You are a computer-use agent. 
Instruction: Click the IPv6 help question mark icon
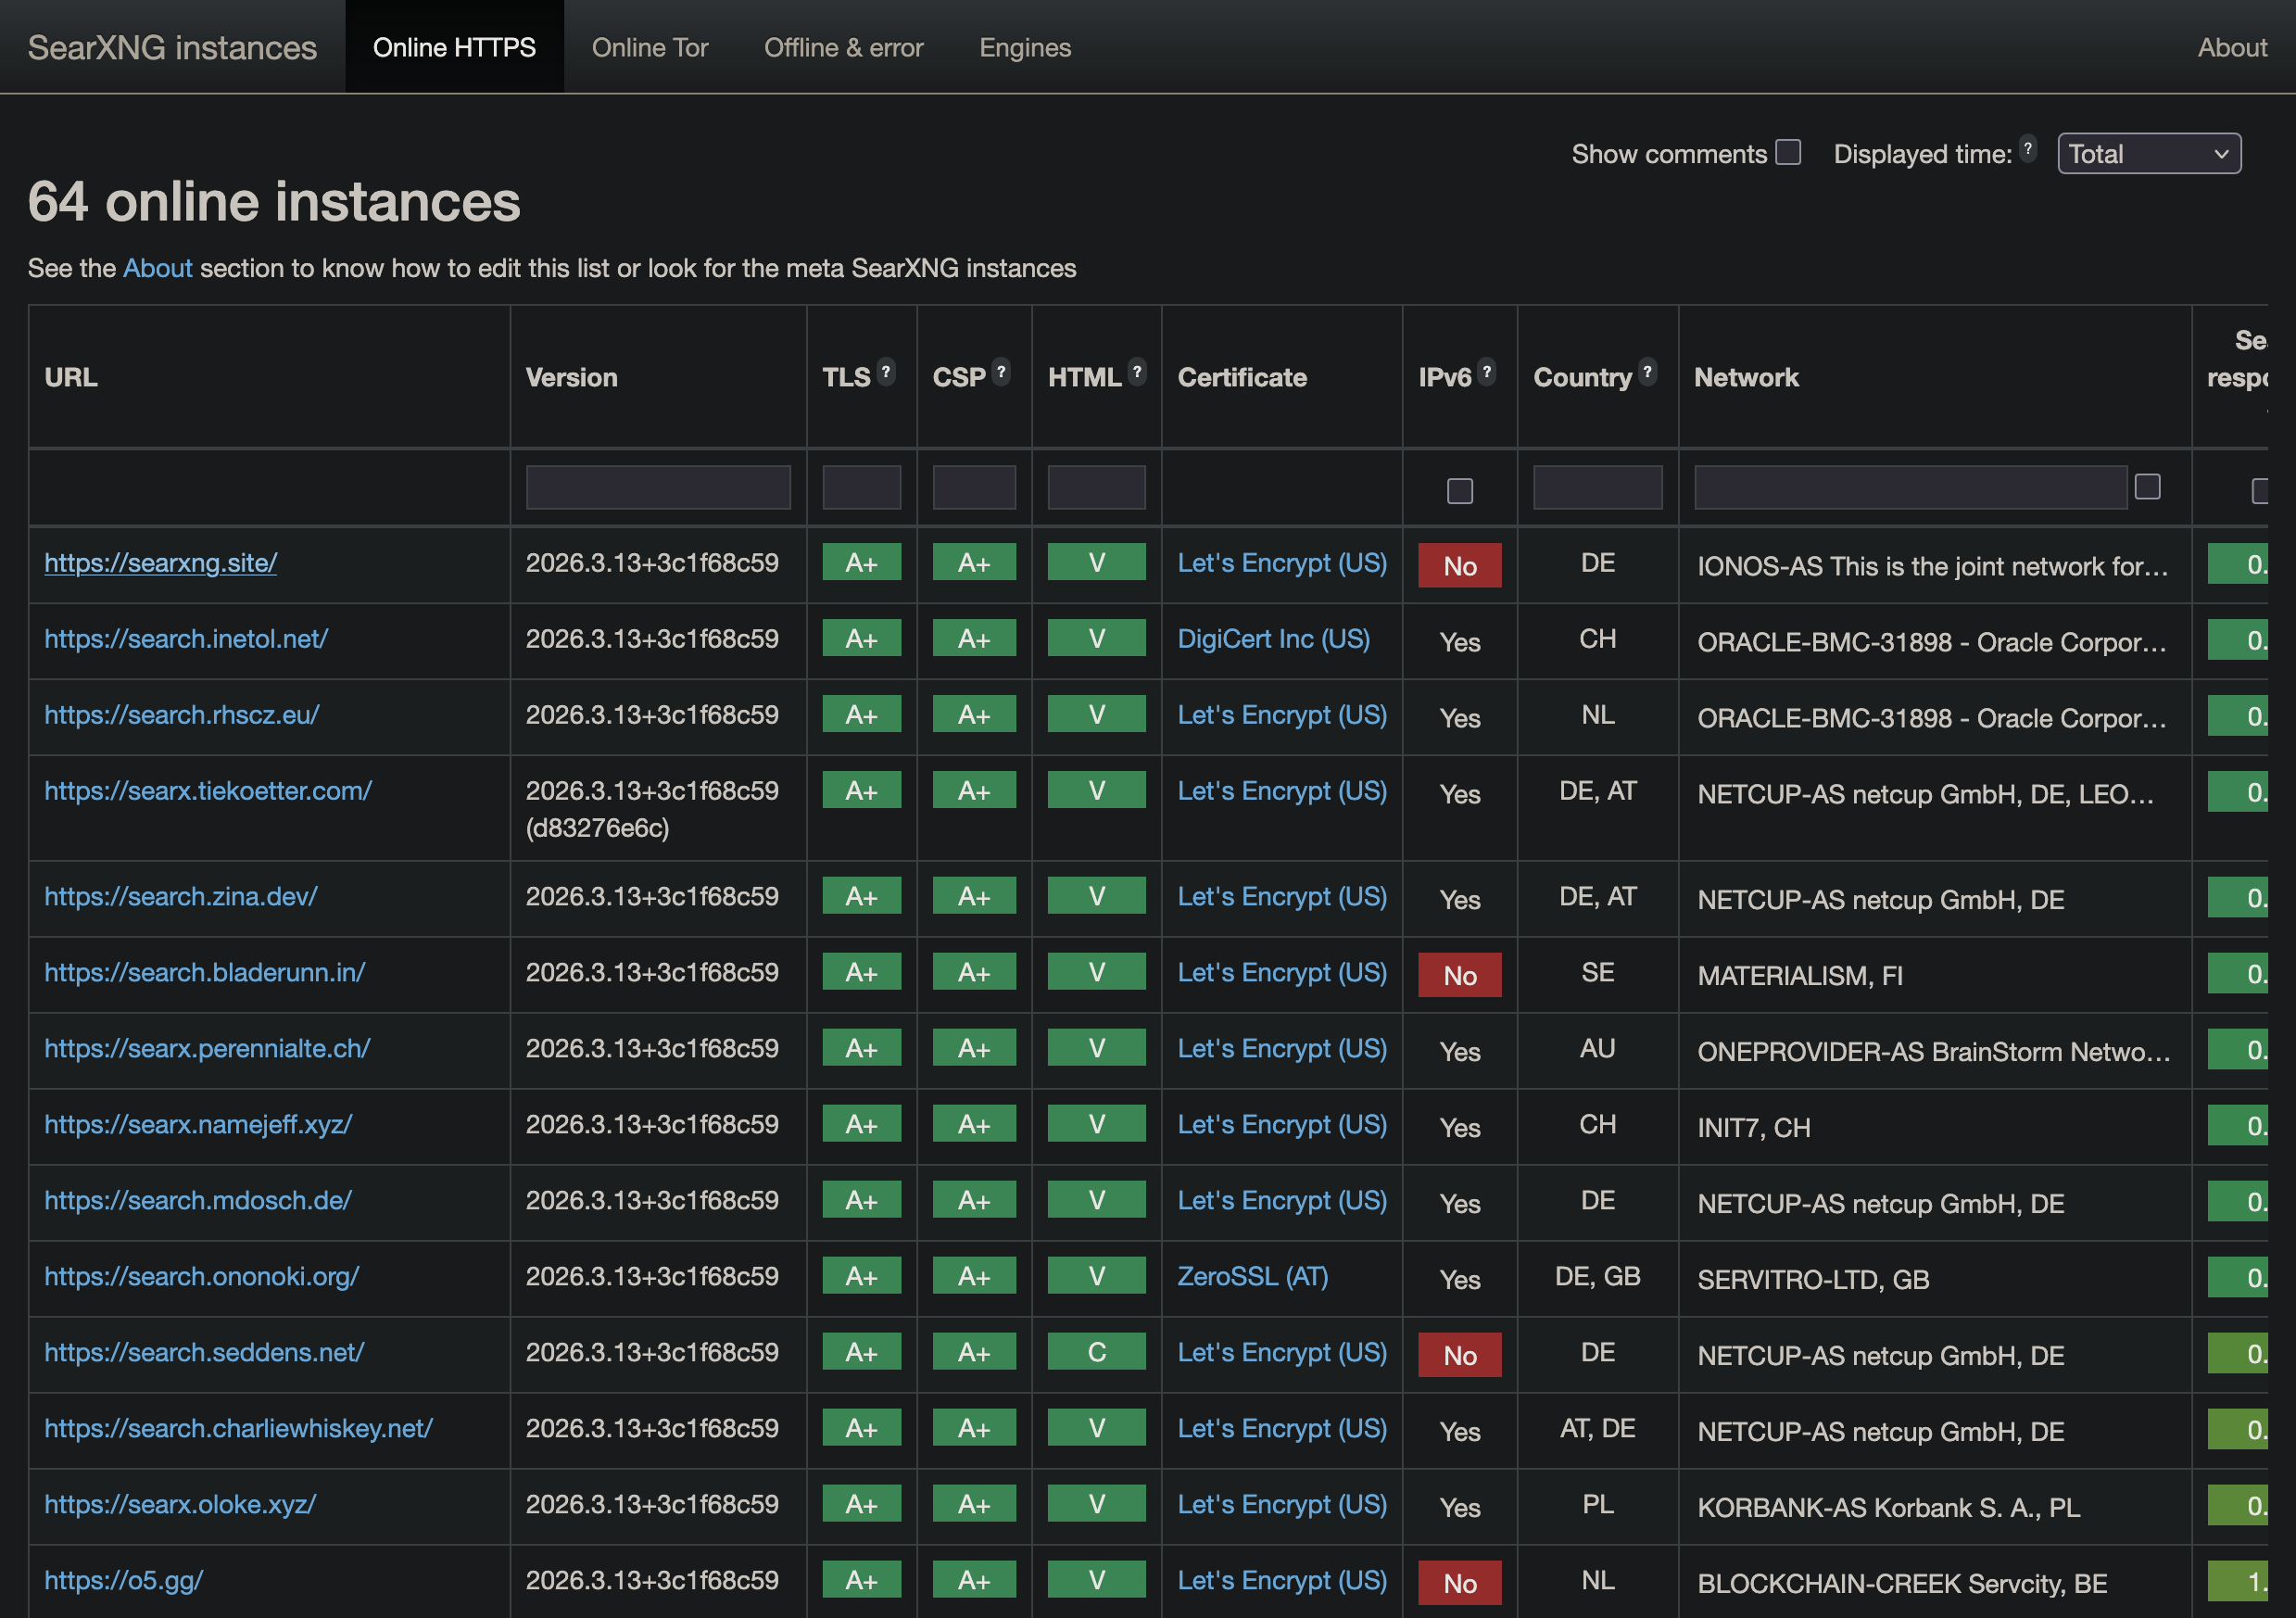1486,372
